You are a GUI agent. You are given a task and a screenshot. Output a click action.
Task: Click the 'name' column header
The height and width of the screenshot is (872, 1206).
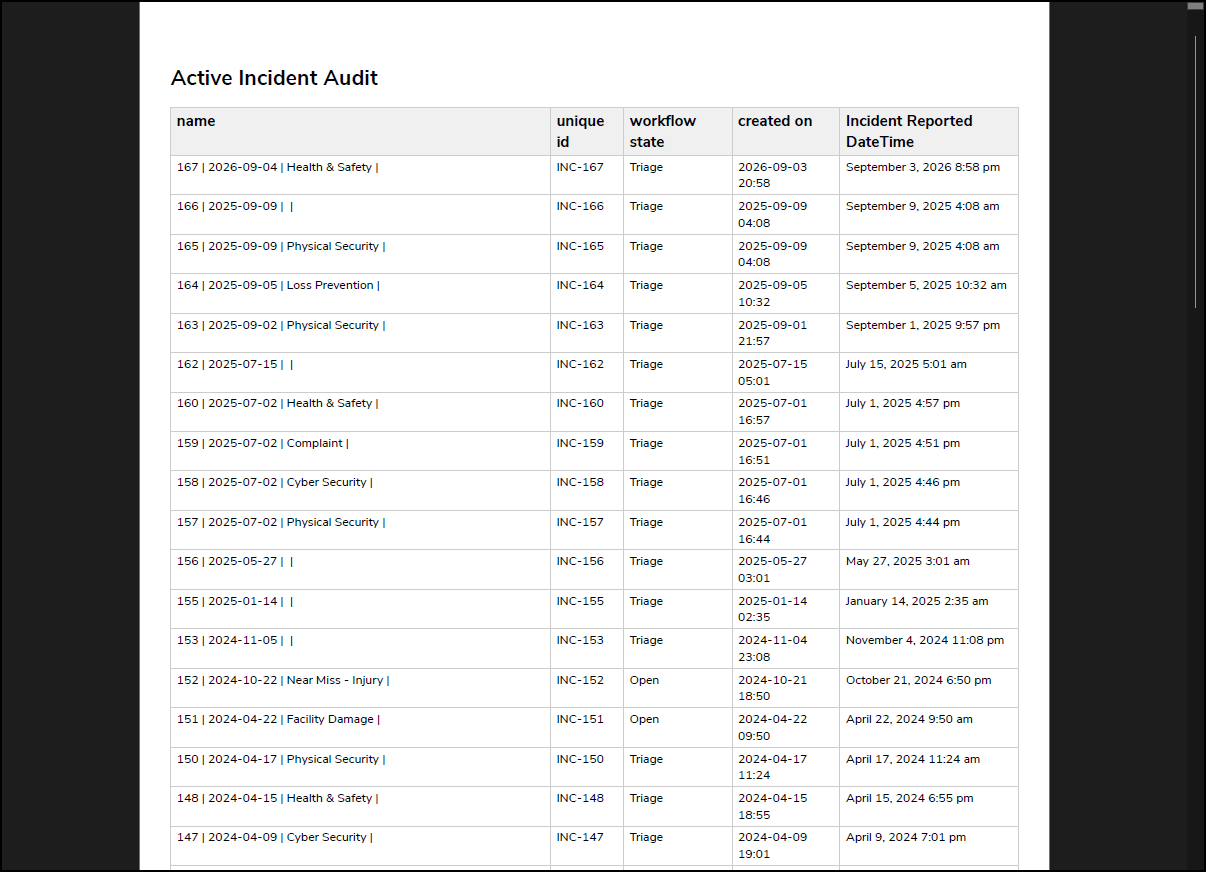(360, 131)
